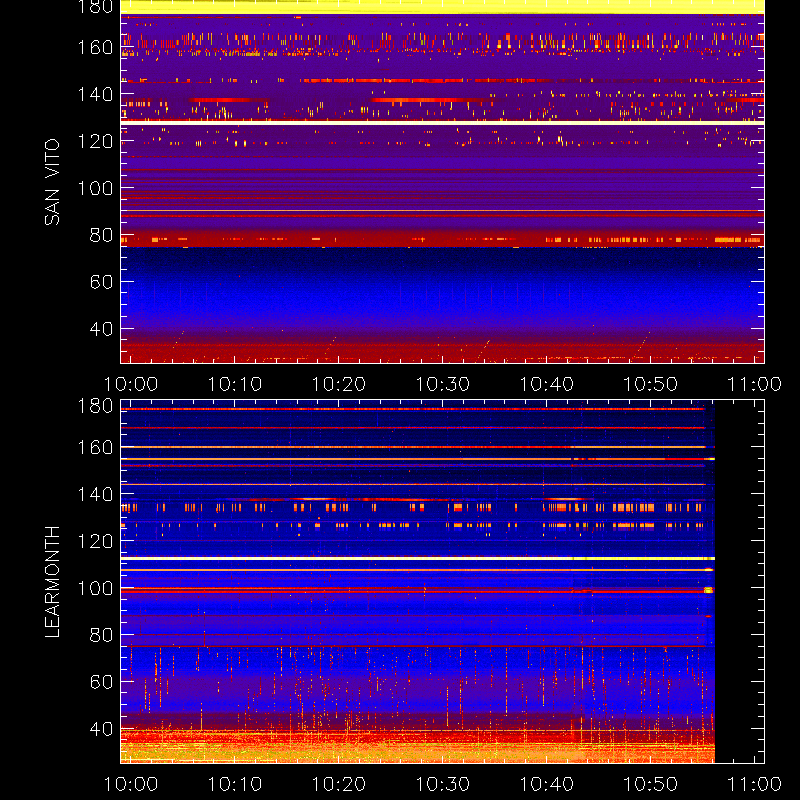This screenshot has height=800, width=800.
Task: Select the 160 tick label on SAN VITO axis
Action: [95, 47]
